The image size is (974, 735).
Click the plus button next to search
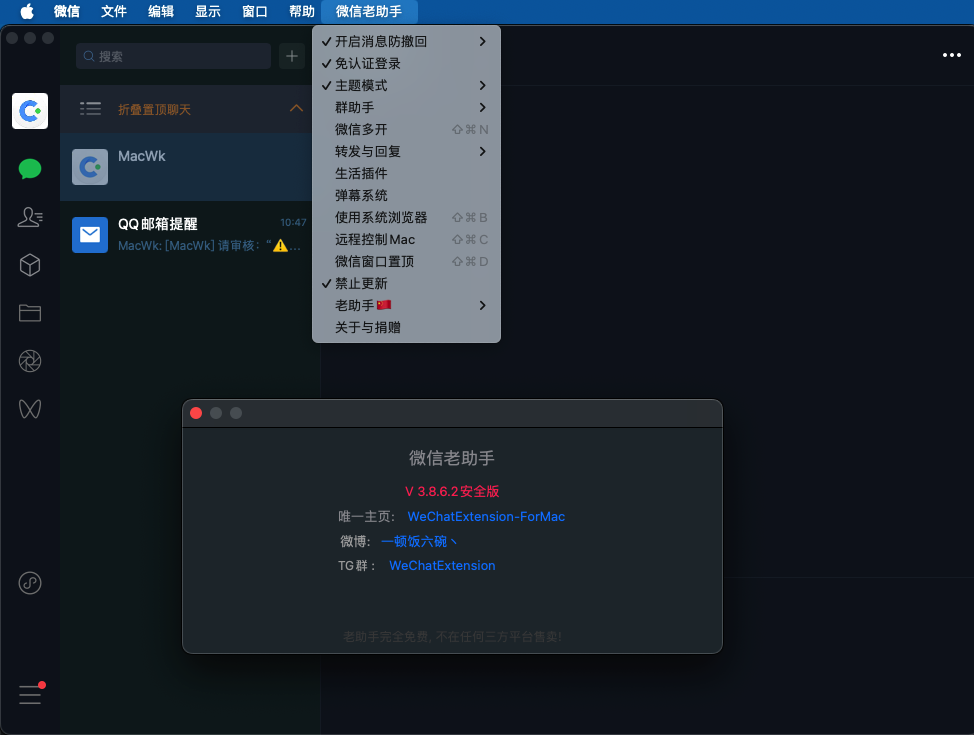tap(291, 57)
